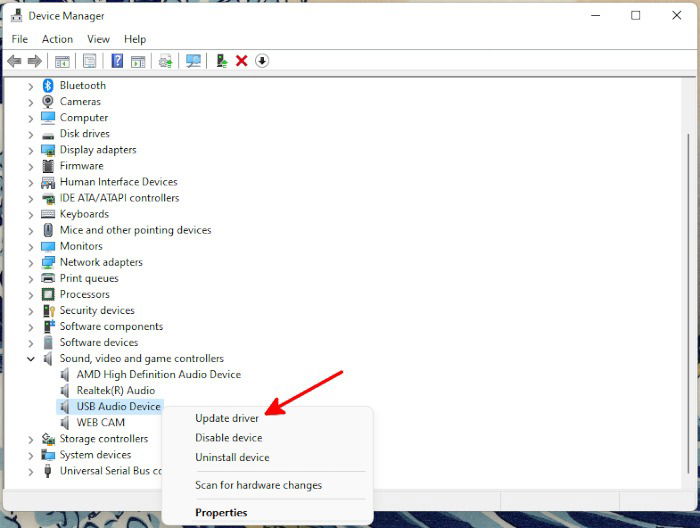
Task: Click the Computer category monitor icon
Action: pos(48,117)
